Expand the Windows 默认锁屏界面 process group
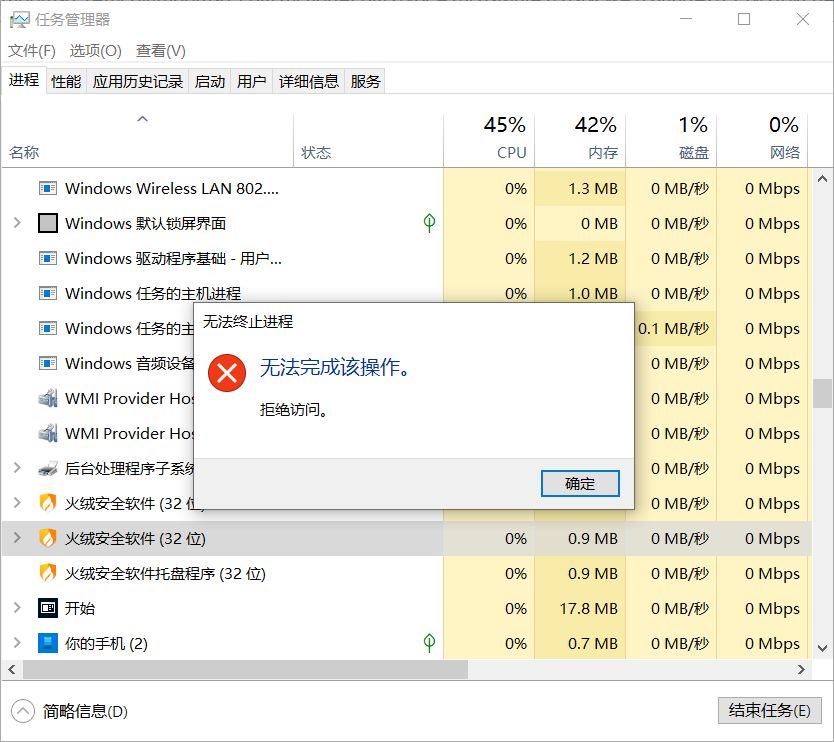Screen dimensions: 834x742 tap(17, 223)
